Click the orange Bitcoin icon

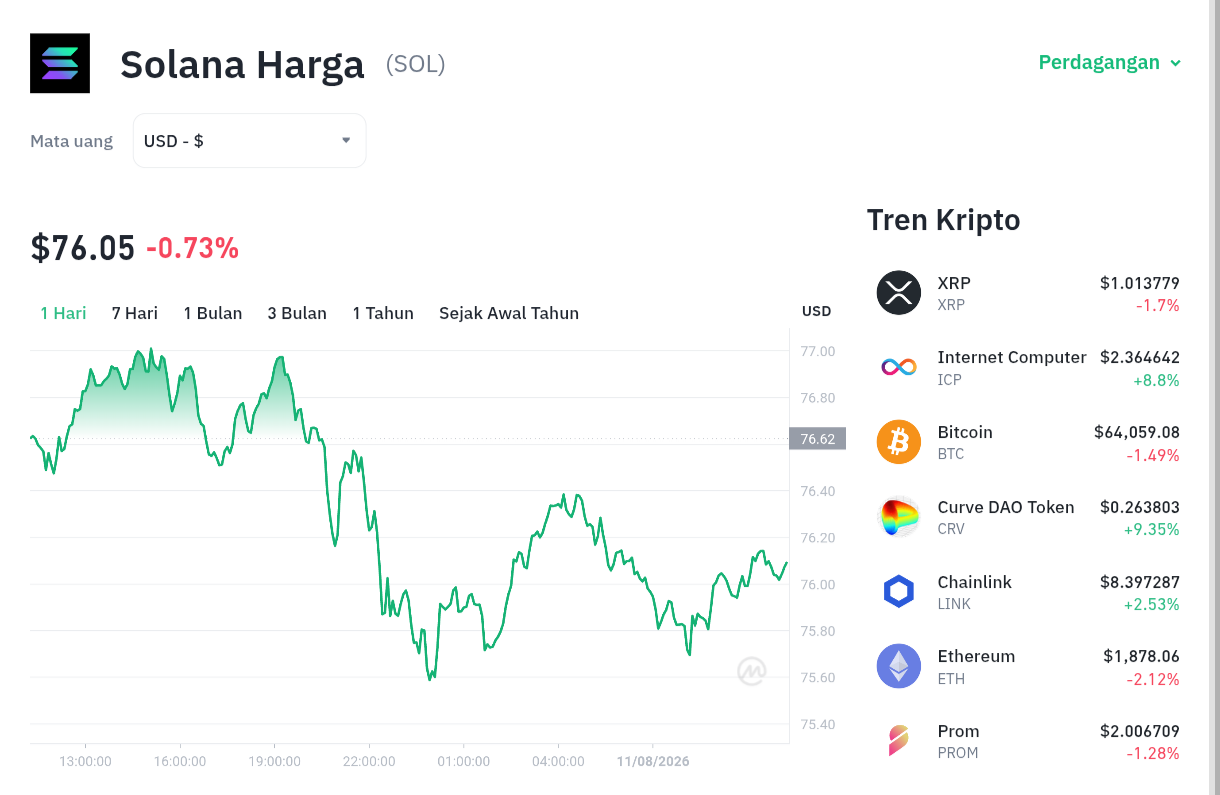tap(899, 442)
